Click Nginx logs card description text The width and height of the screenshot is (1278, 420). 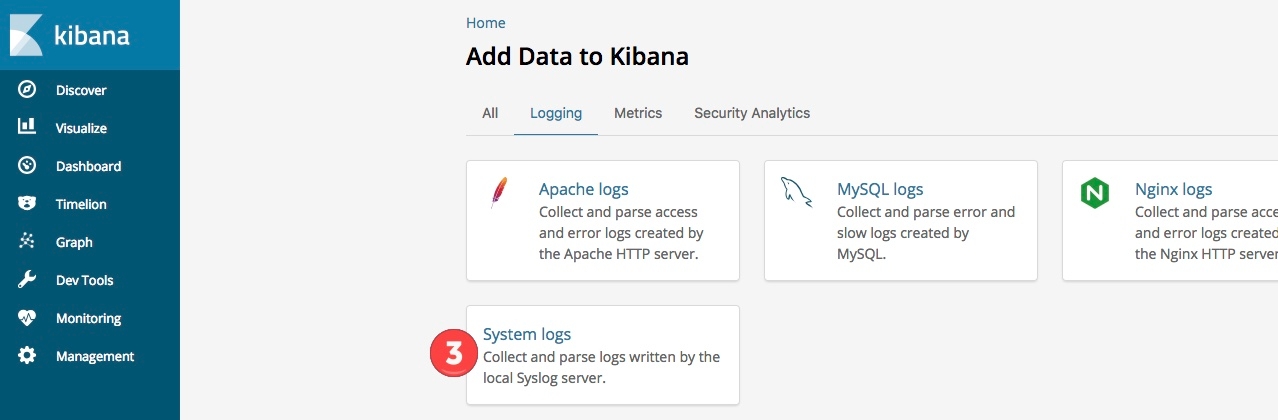(1206, 233)
